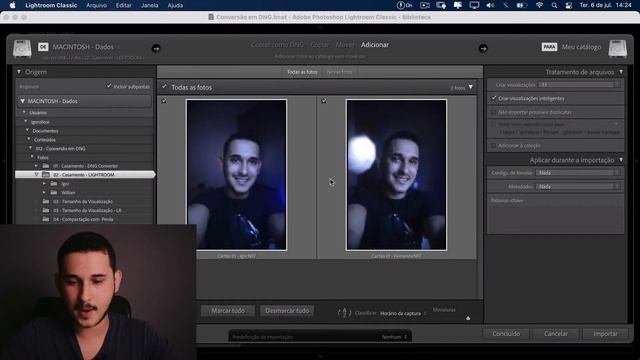The image size is (640, 360).
Task: Open Control Center in menu bar
Action: [x=569, y=5]
